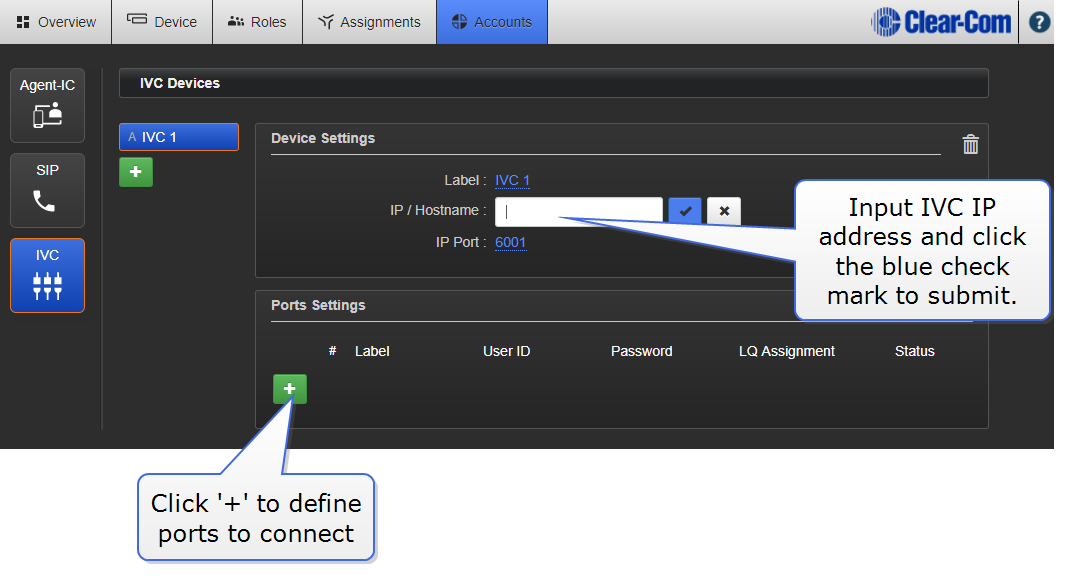Open the Overview tab
The height and width of the screenshot is (576, 1066).
(x=56, y=22)
